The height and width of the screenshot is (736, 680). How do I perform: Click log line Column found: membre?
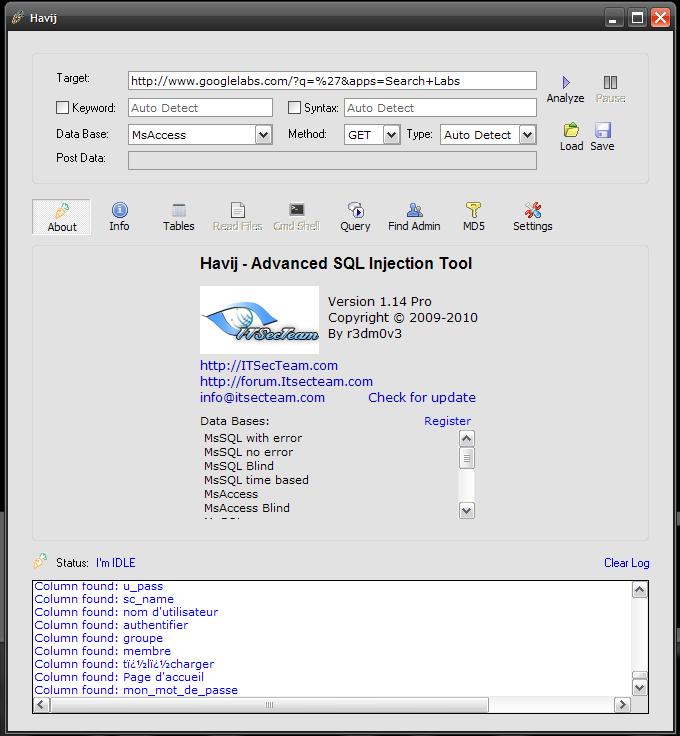tap(102, 652)
